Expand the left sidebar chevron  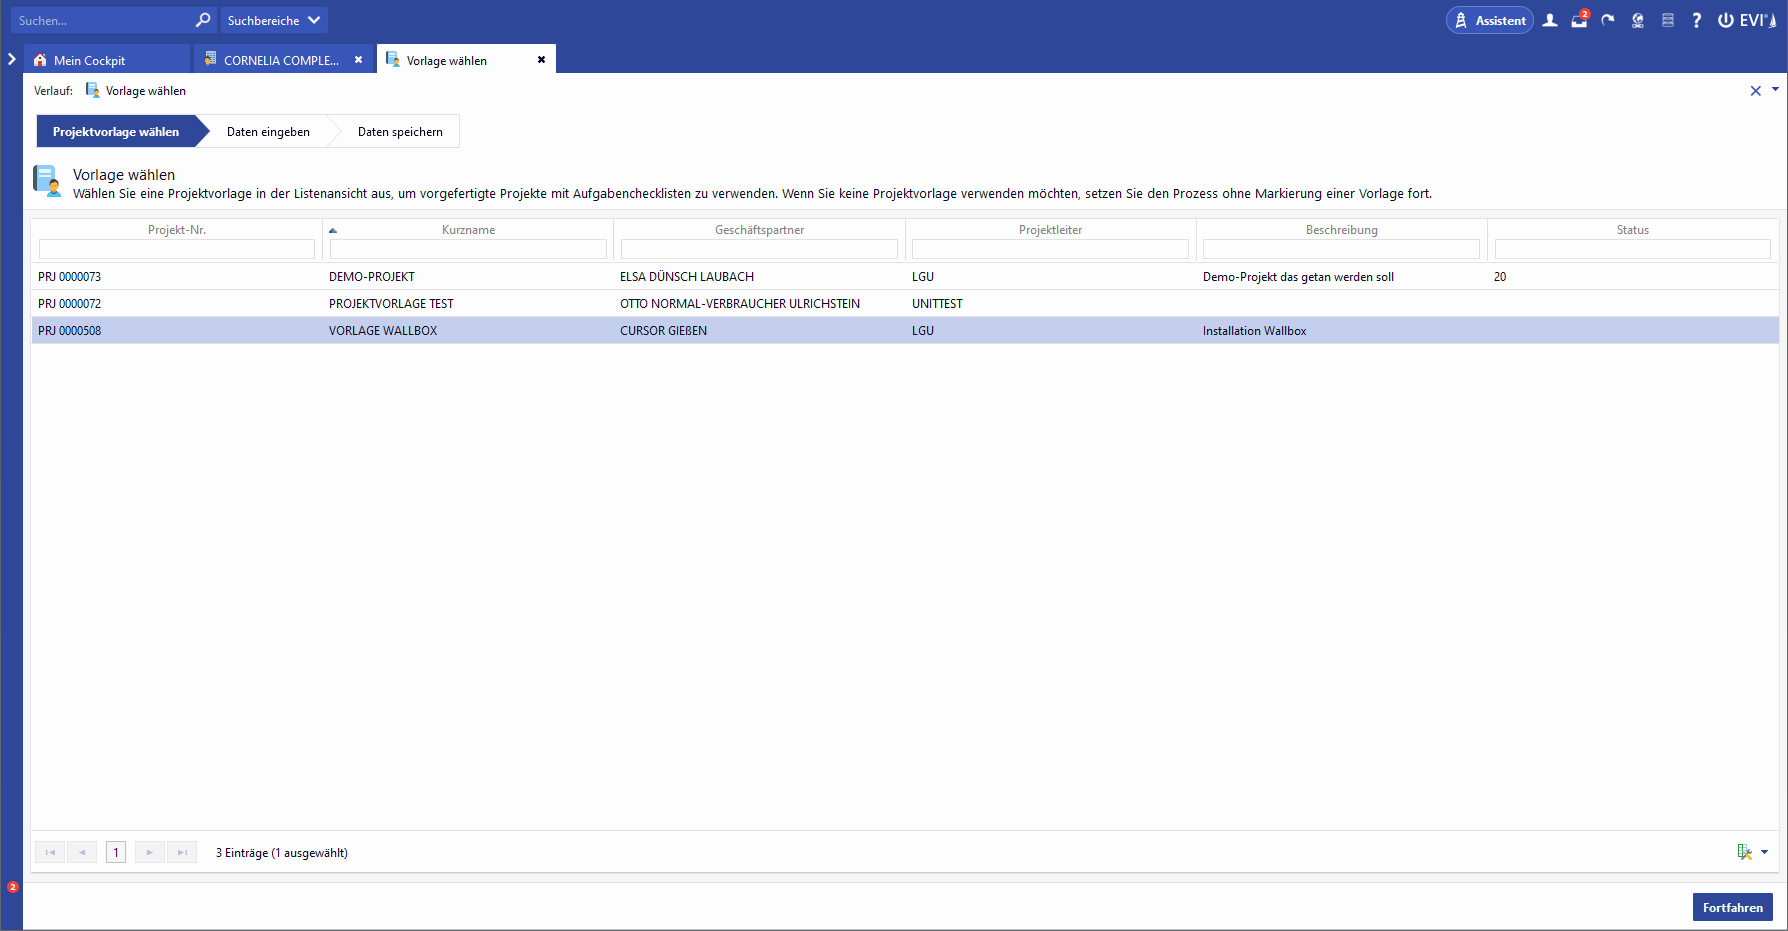[12, 60]
